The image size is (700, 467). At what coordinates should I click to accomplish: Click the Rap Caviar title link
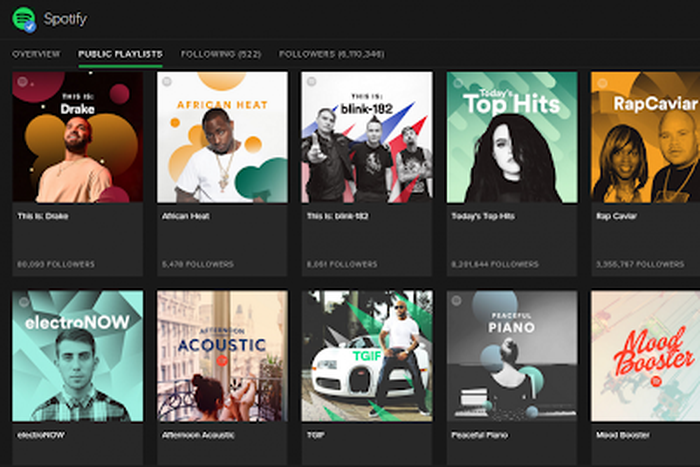pyautogui.click(x=617, y=216)
